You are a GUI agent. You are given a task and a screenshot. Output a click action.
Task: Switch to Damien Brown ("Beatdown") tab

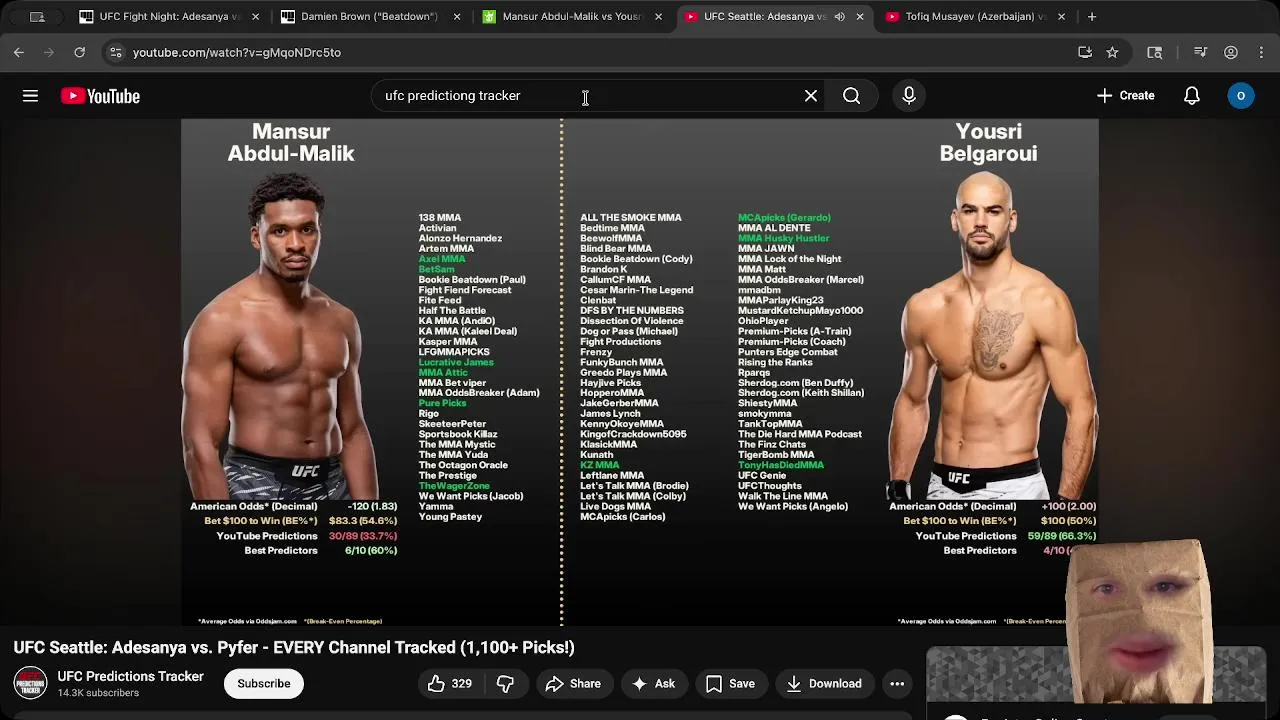pos(370,17)
